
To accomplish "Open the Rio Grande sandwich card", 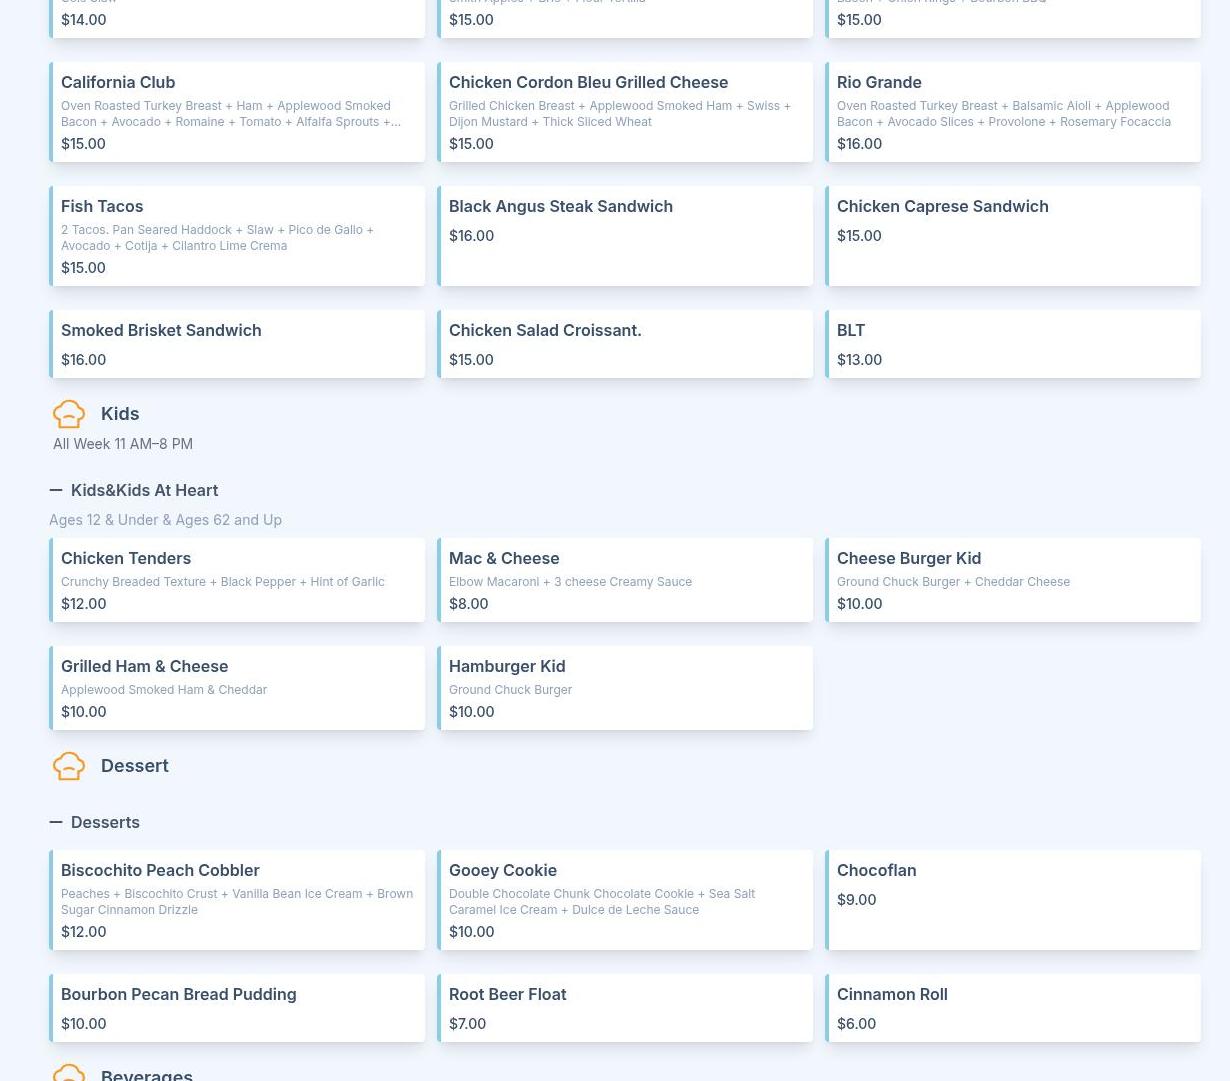I will pyautogui.click(x=1013, y=112).
